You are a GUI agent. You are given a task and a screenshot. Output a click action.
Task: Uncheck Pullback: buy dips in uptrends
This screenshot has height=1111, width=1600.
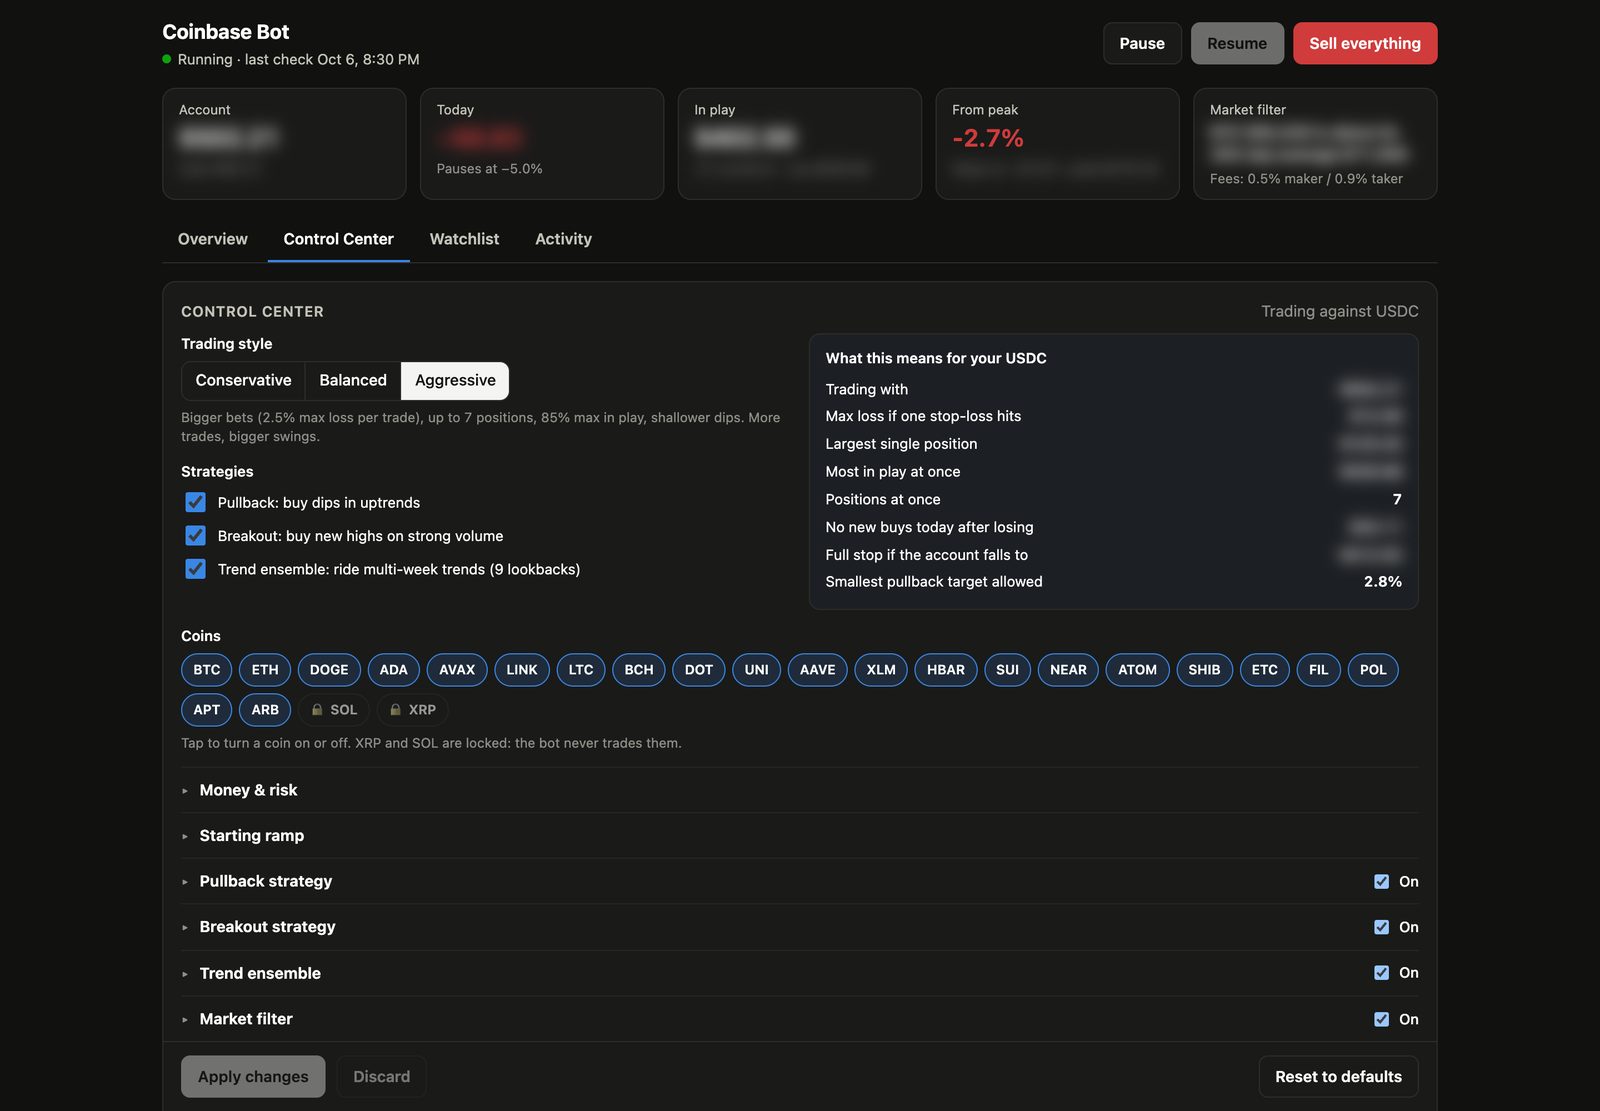tap(195, 502)
